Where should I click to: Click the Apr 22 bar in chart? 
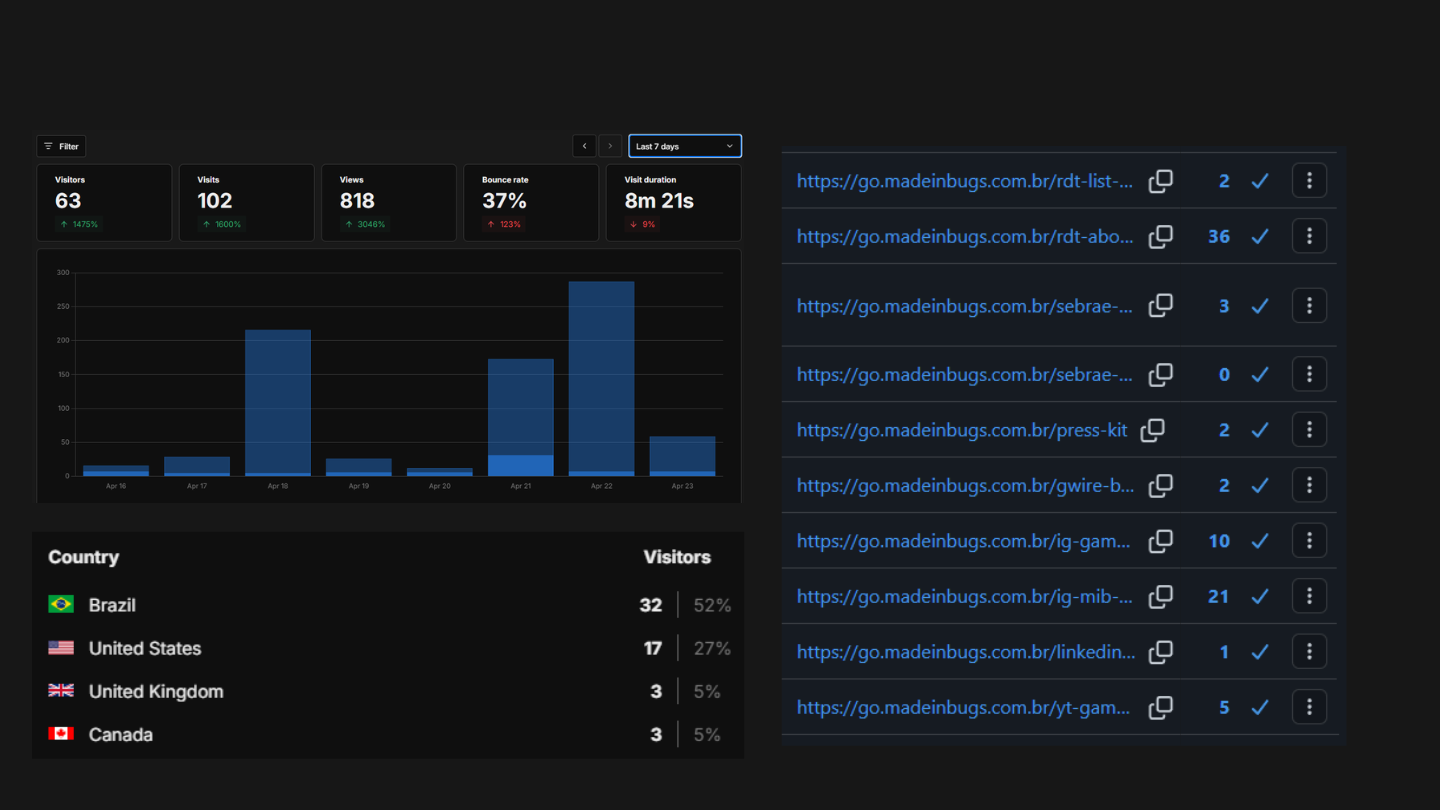tap(601, 379)
